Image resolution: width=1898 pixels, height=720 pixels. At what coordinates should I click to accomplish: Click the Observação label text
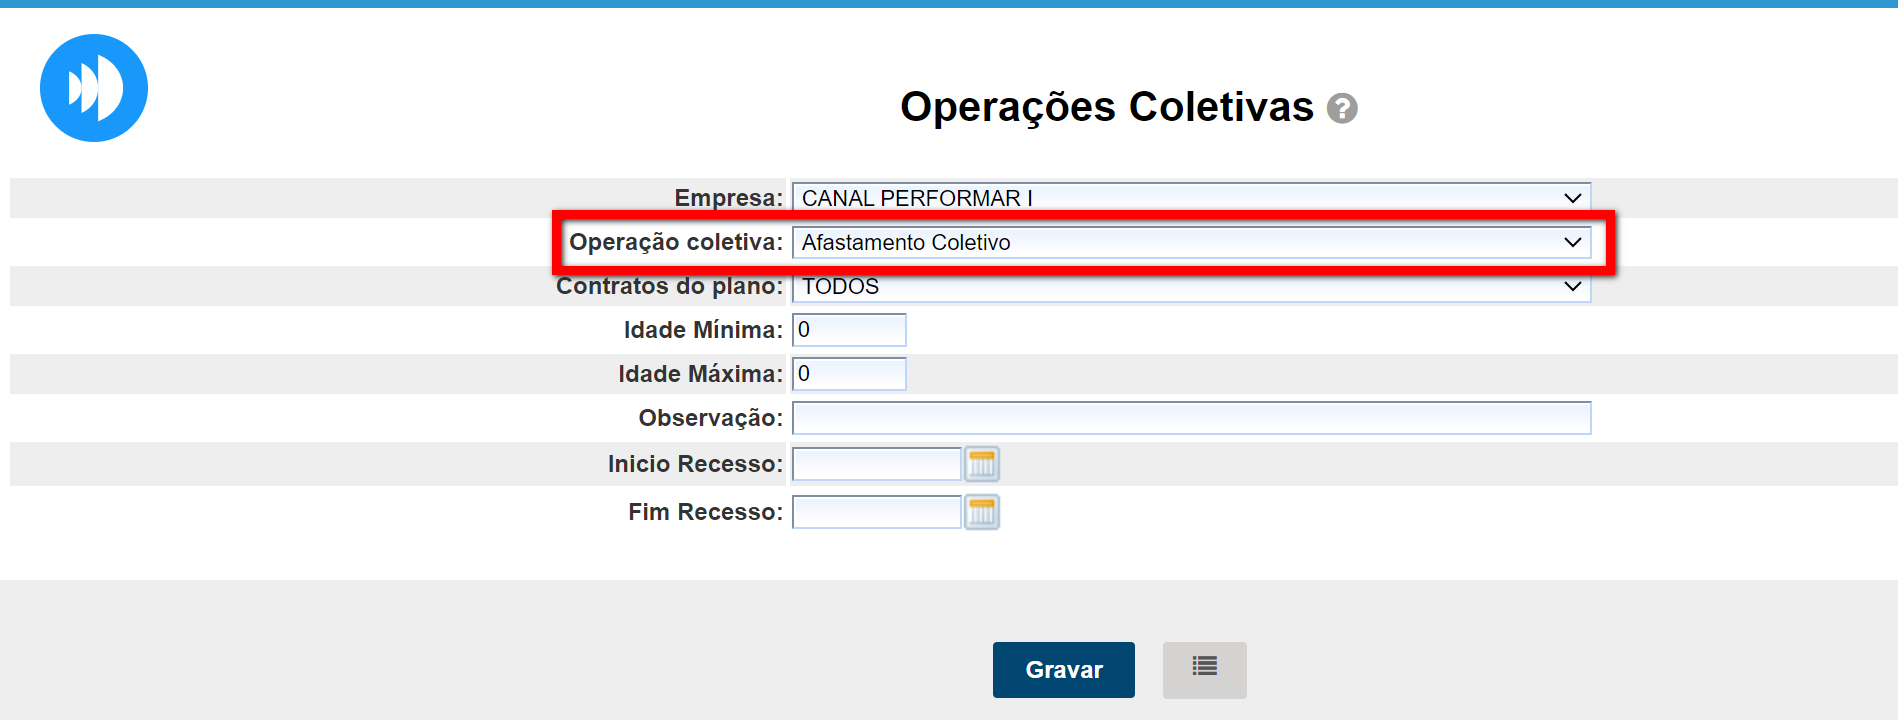click(x=710, y=418)
